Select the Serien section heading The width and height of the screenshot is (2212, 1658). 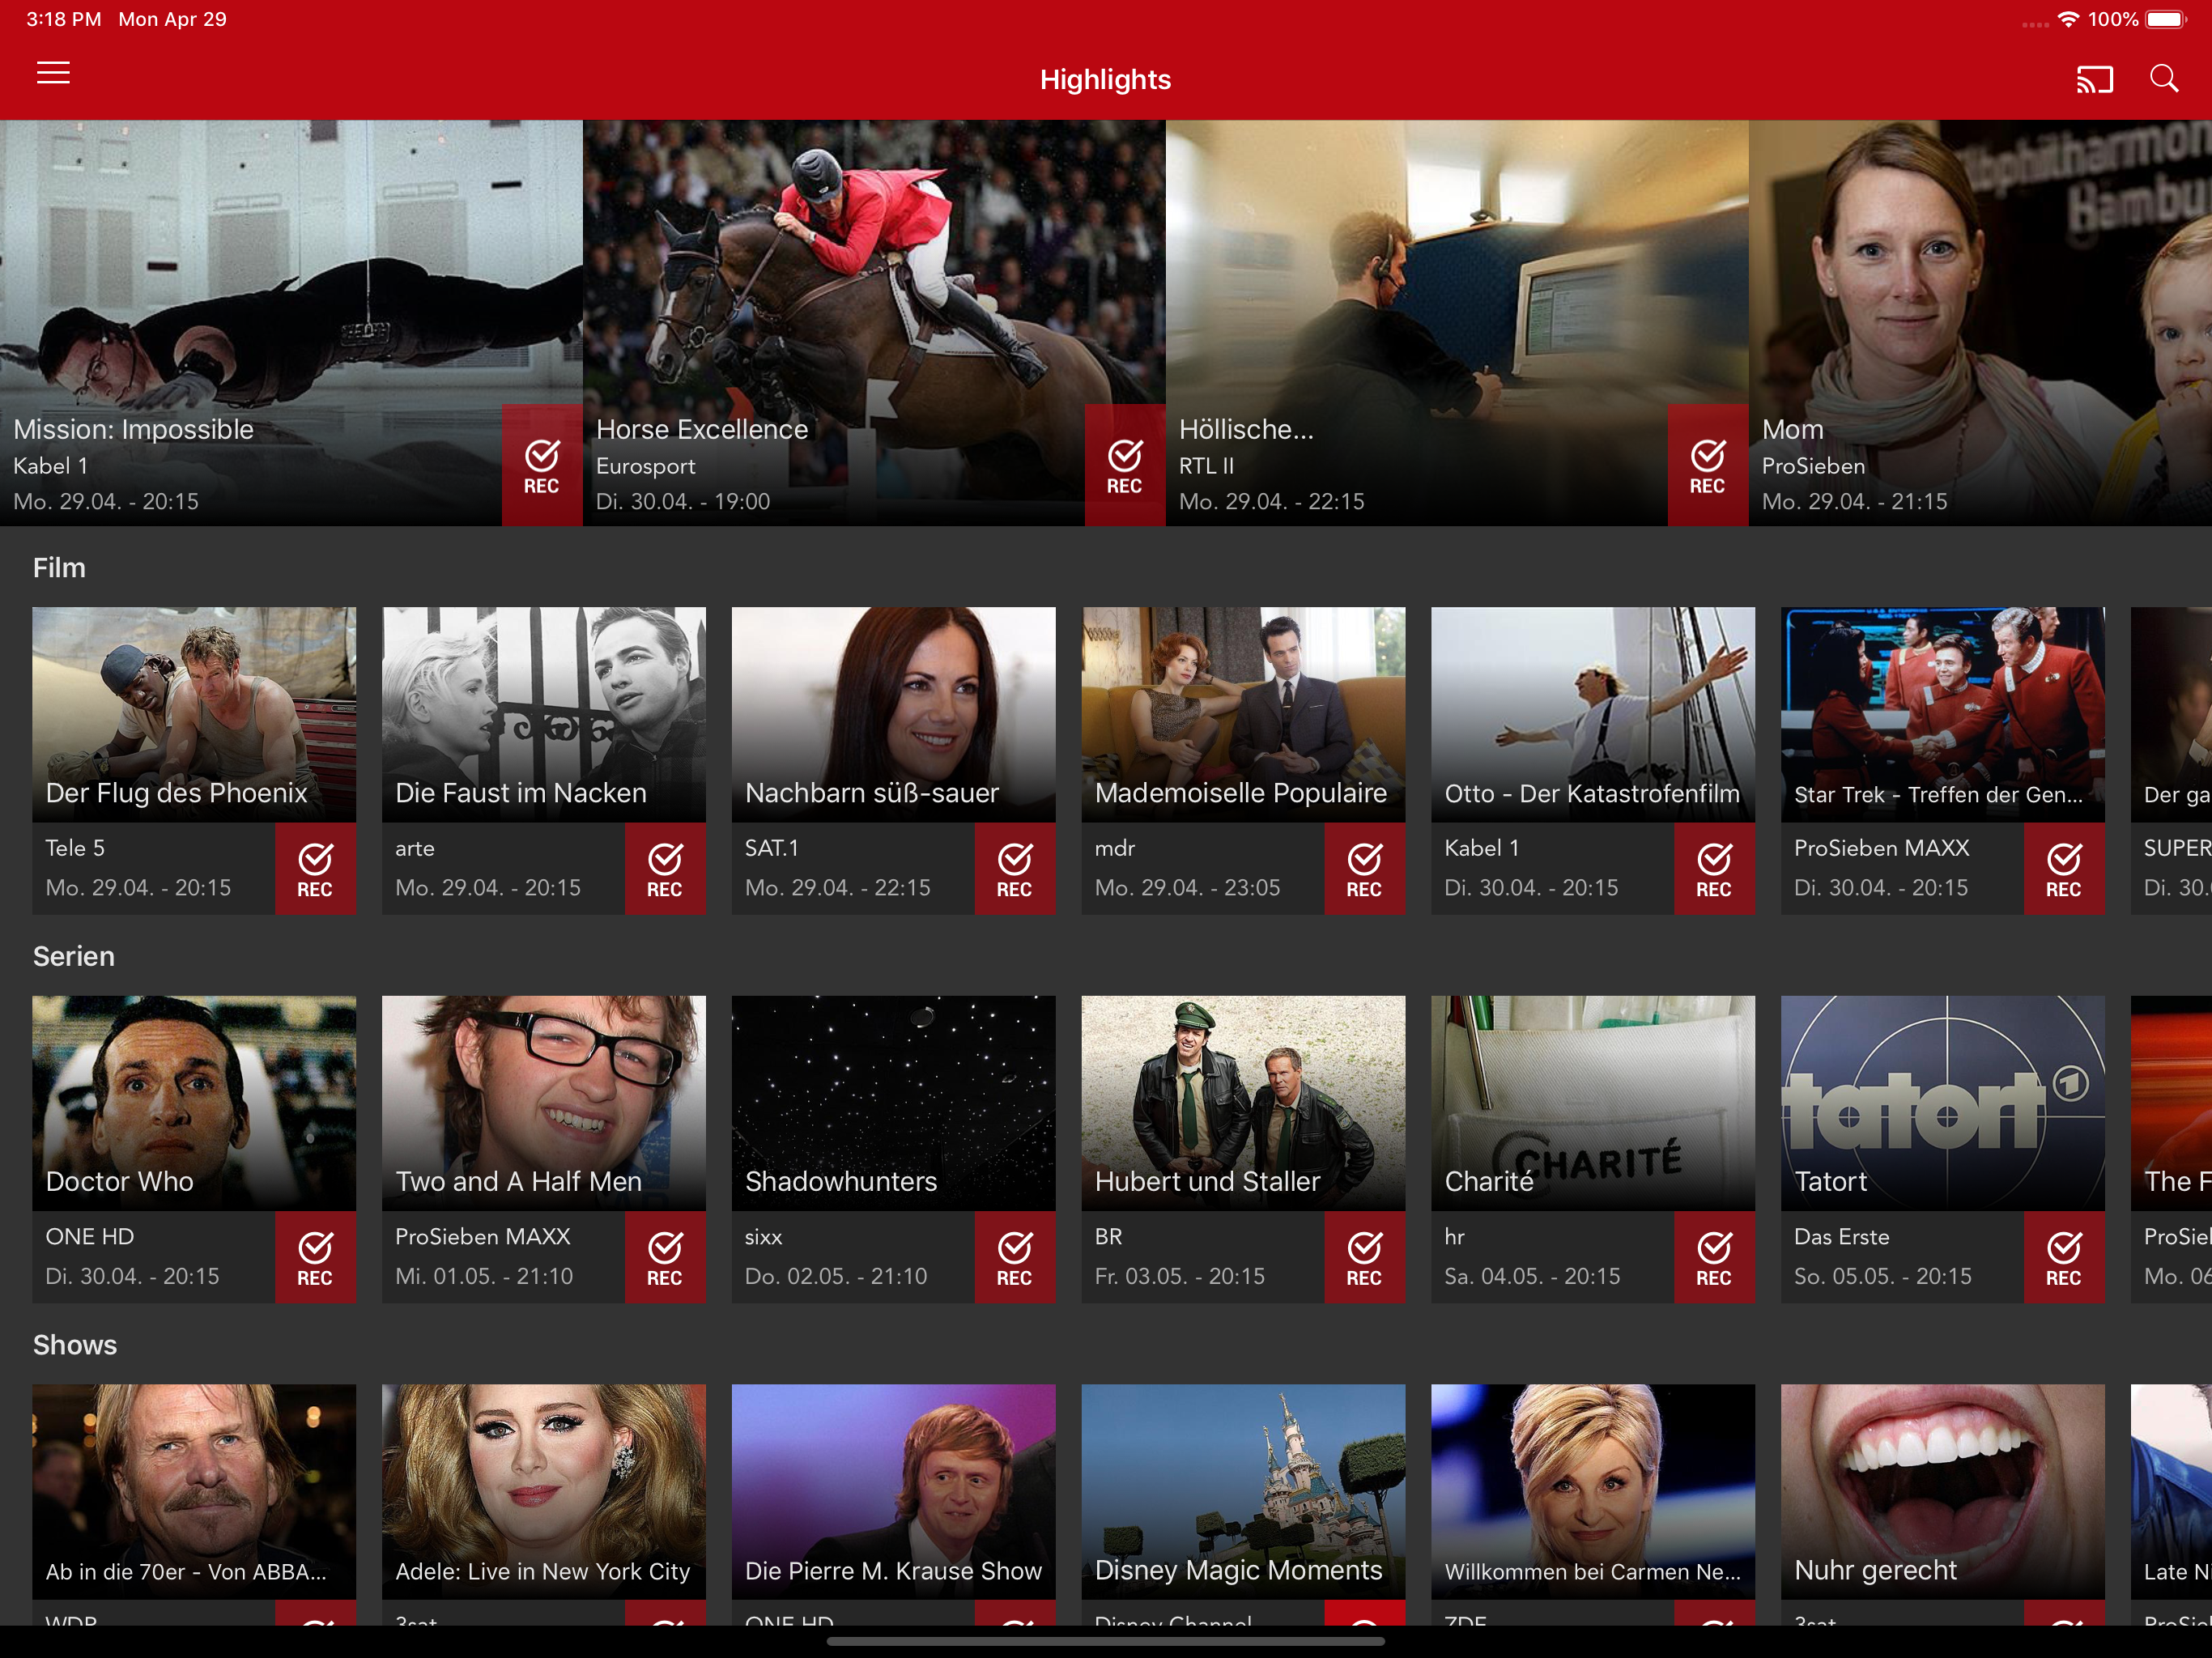pos(74,957)
